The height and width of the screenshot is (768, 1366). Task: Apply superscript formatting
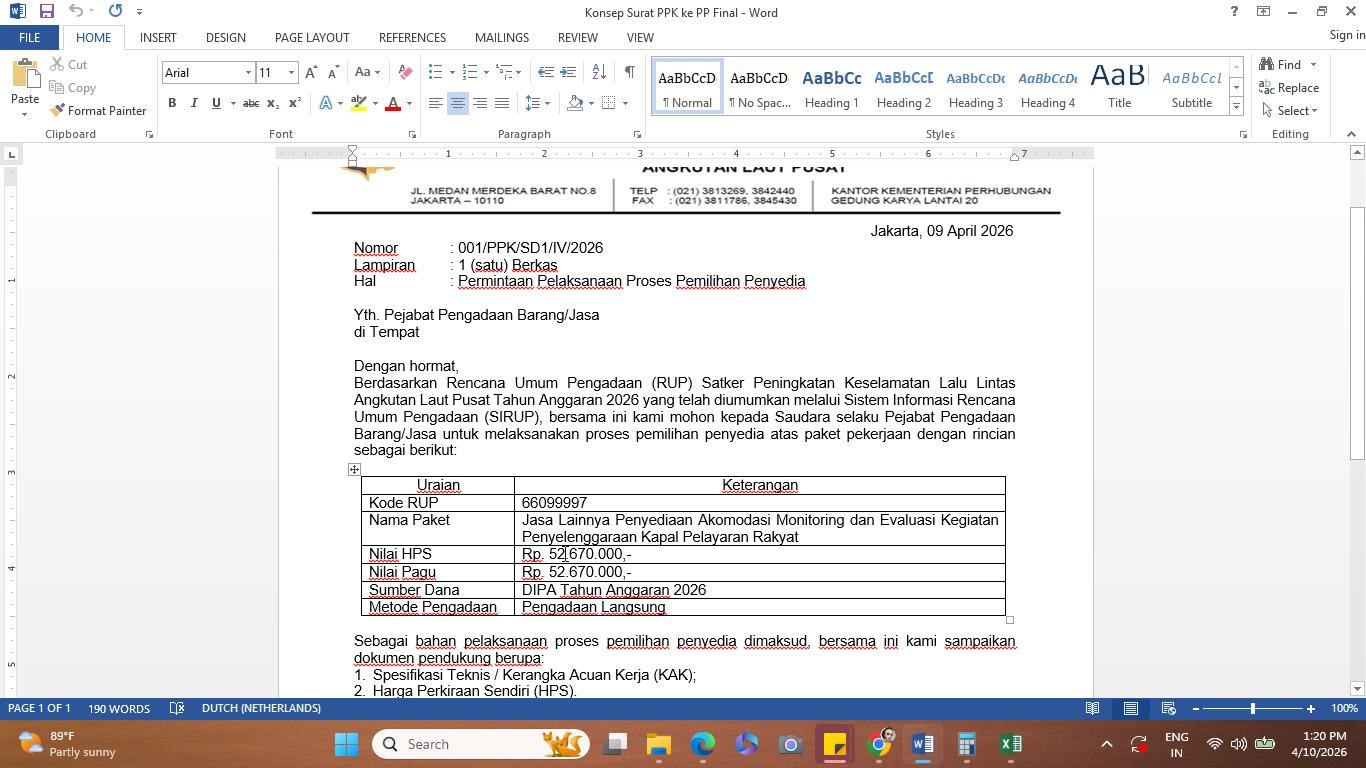point(295,103)
